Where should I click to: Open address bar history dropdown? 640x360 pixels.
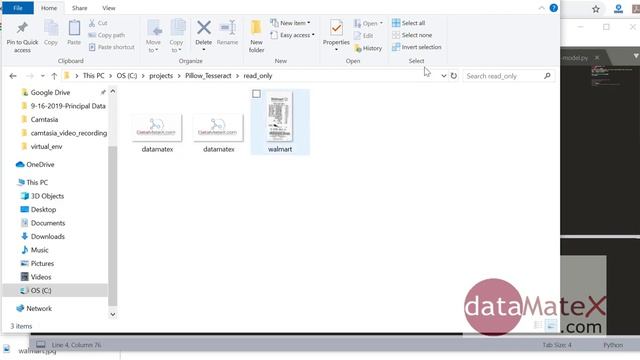click(444, 76)
